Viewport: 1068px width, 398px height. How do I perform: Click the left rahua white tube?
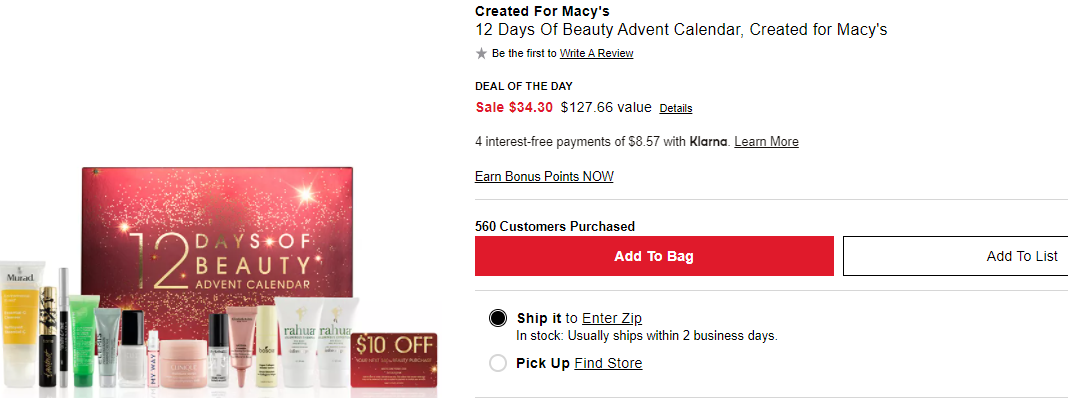tap(298, 341)
